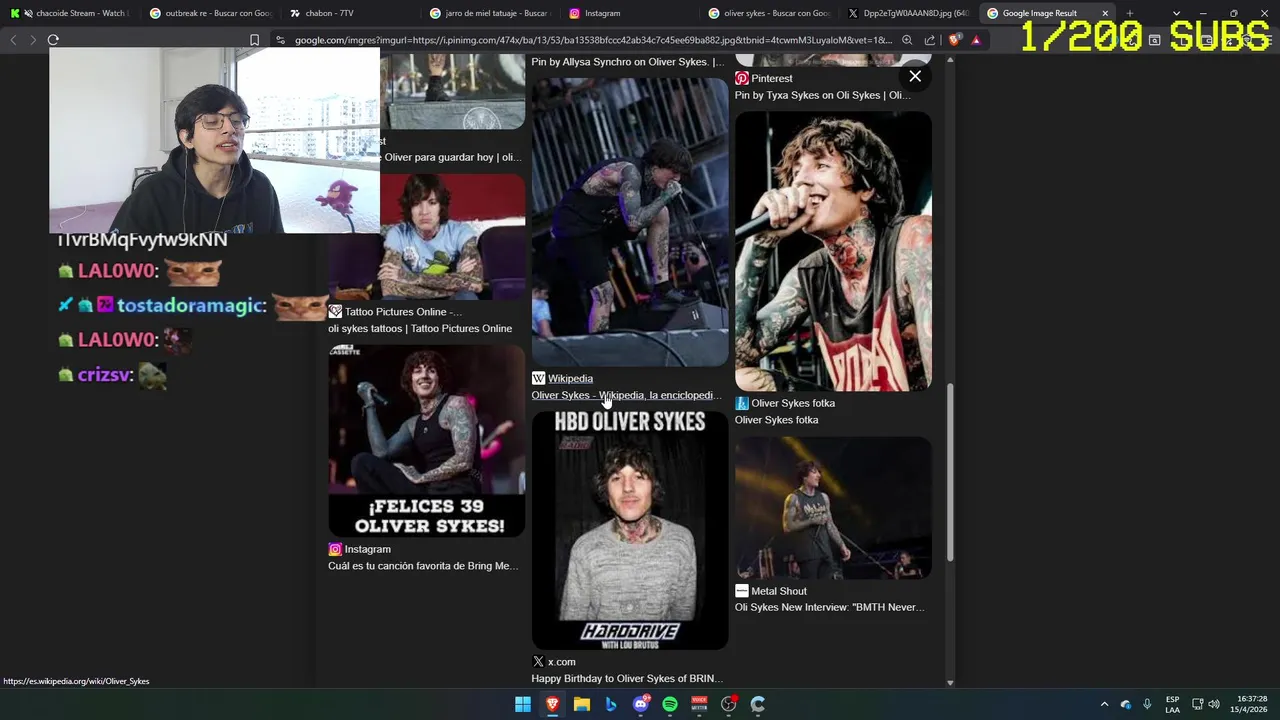The image size is (1280, 720).
Task: Open Voicemeeter from the taskbar
Action: pyautogui.click(x=699, y=704)
